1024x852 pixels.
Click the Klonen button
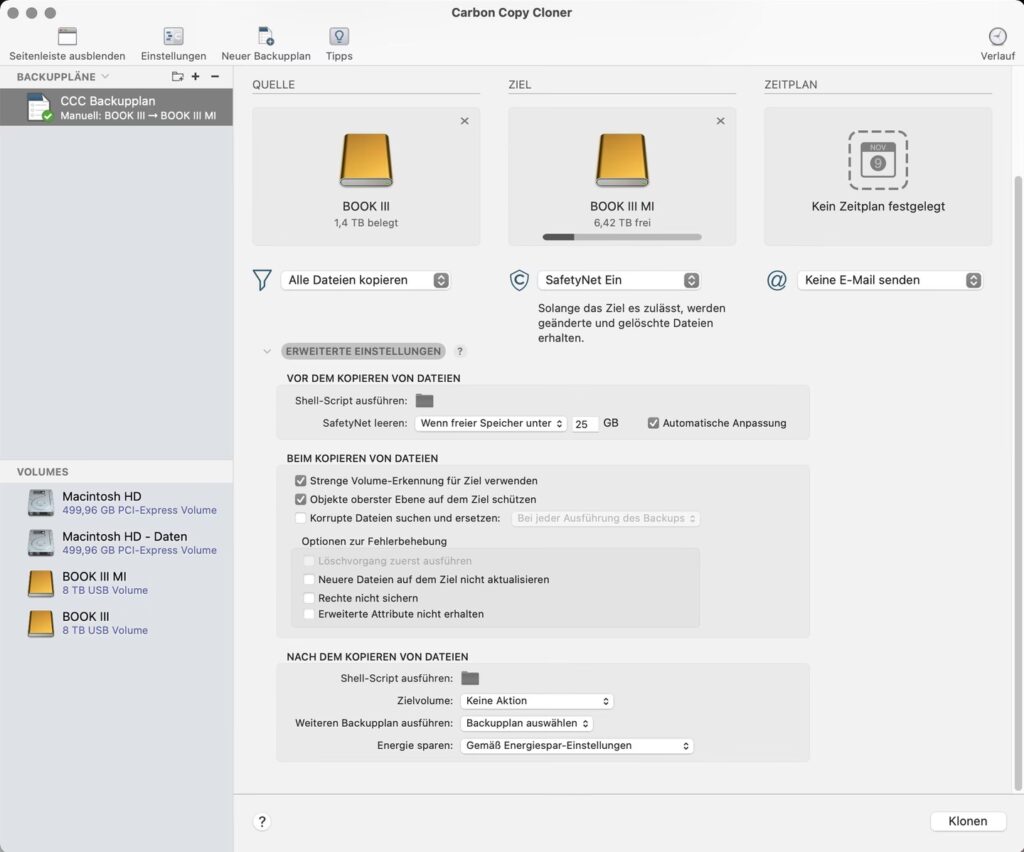pos(967,821)
